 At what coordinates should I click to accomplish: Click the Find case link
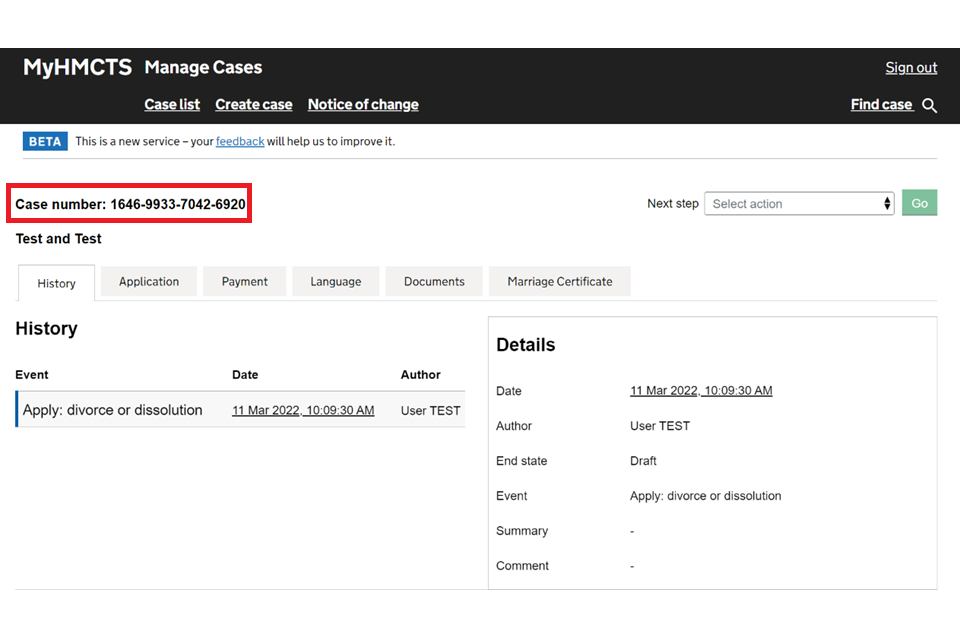(x=881, y=105)
